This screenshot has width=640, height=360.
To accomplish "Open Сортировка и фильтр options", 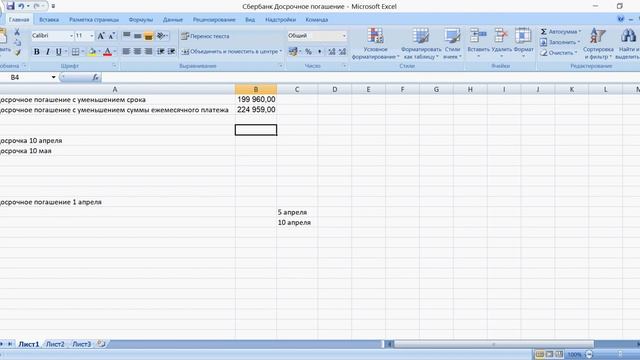I will (598, 44).
